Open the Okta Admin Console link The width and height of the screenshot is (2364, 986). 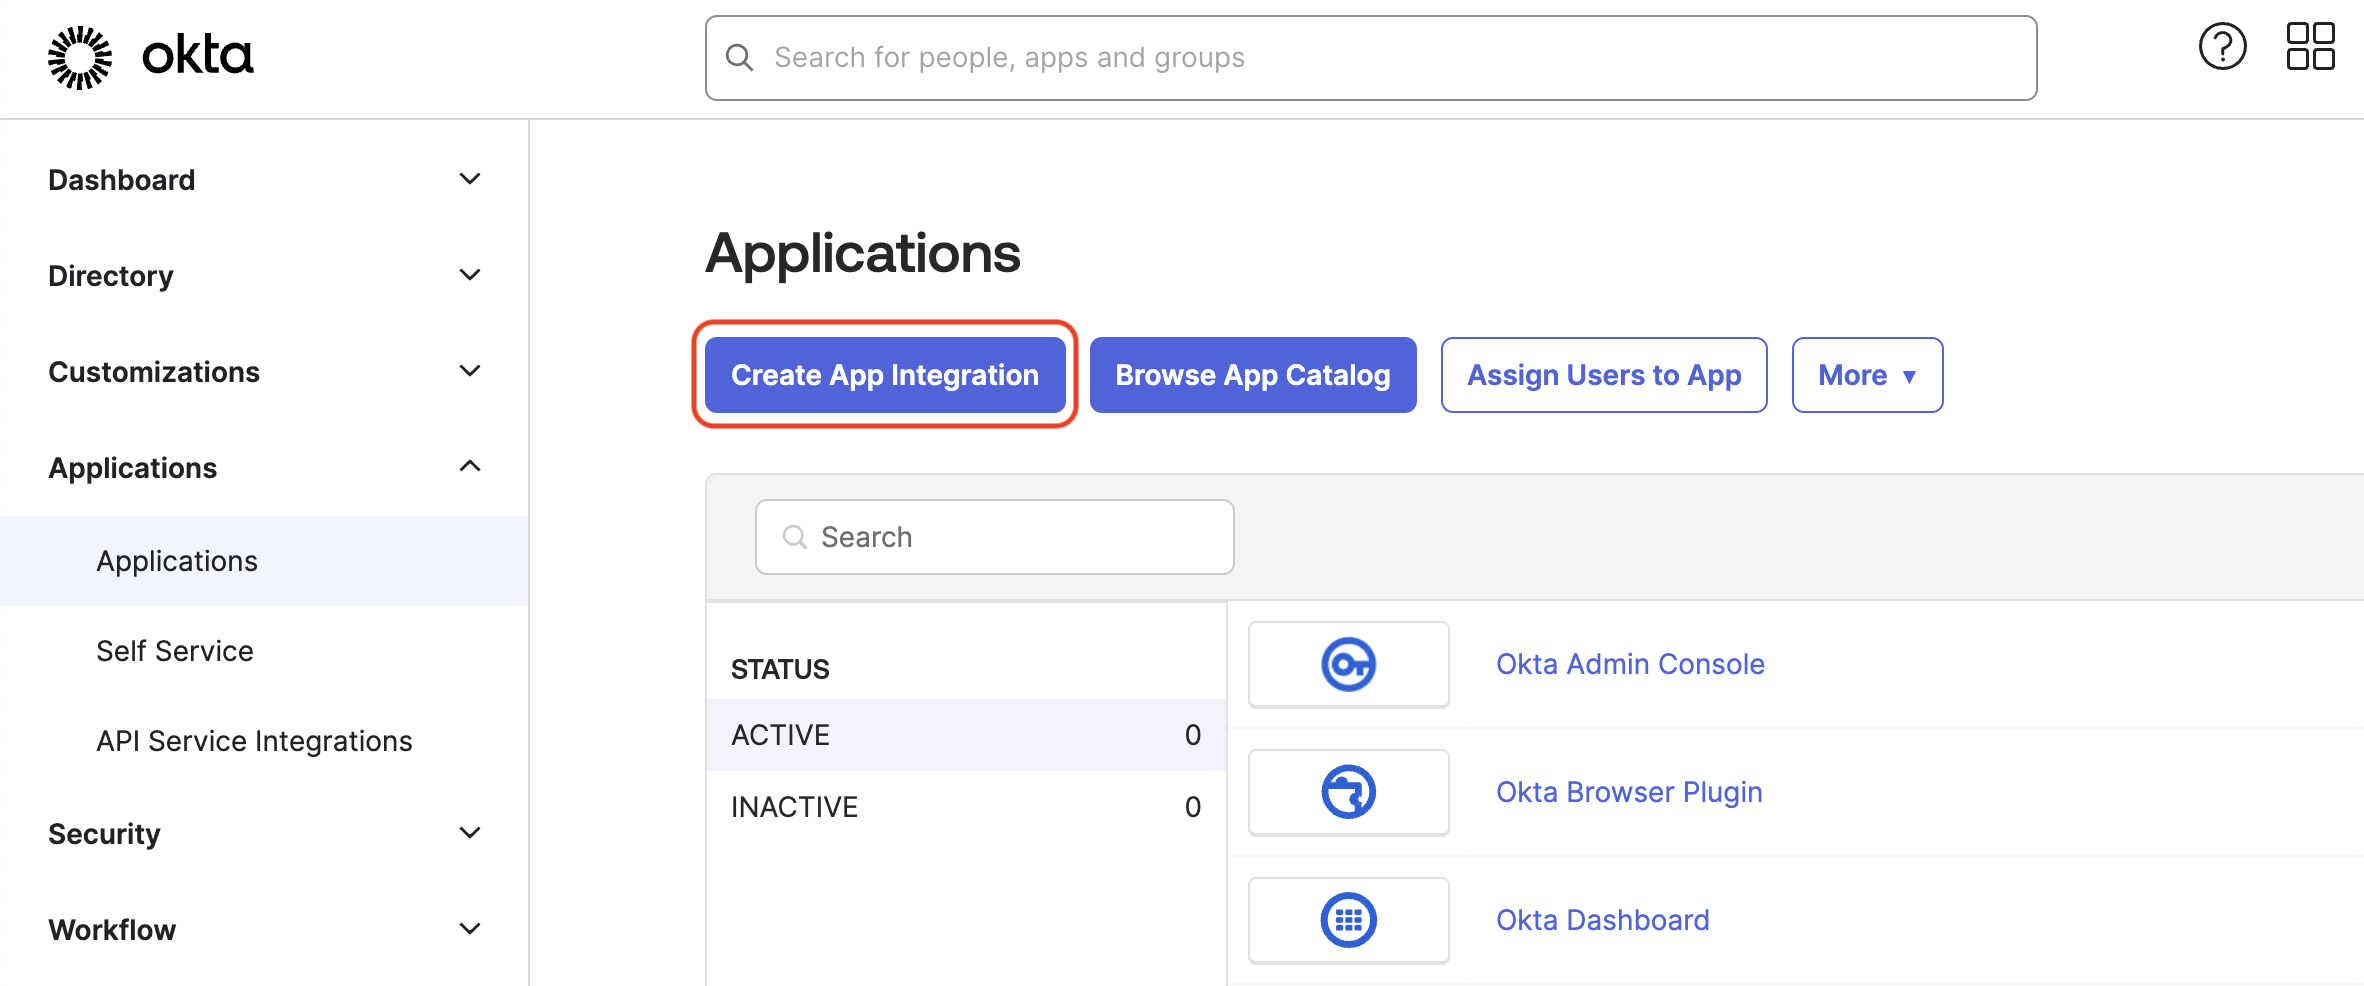1629,663
